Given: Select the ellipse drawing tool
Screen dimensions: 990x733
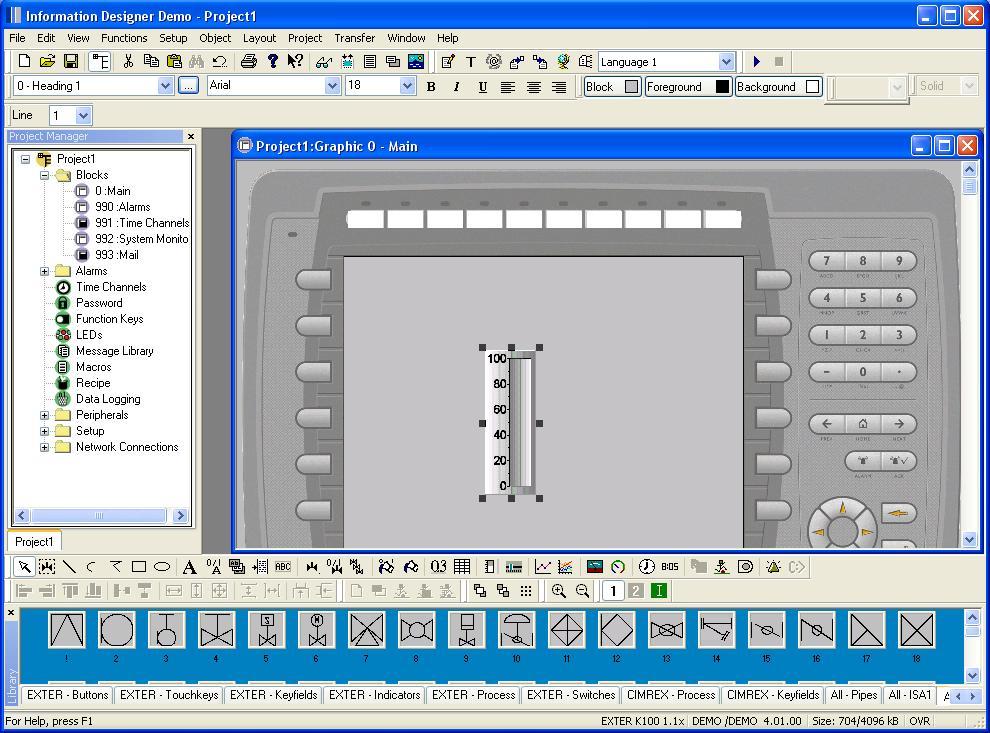Looking at the screenshot, I should point(162,567).
